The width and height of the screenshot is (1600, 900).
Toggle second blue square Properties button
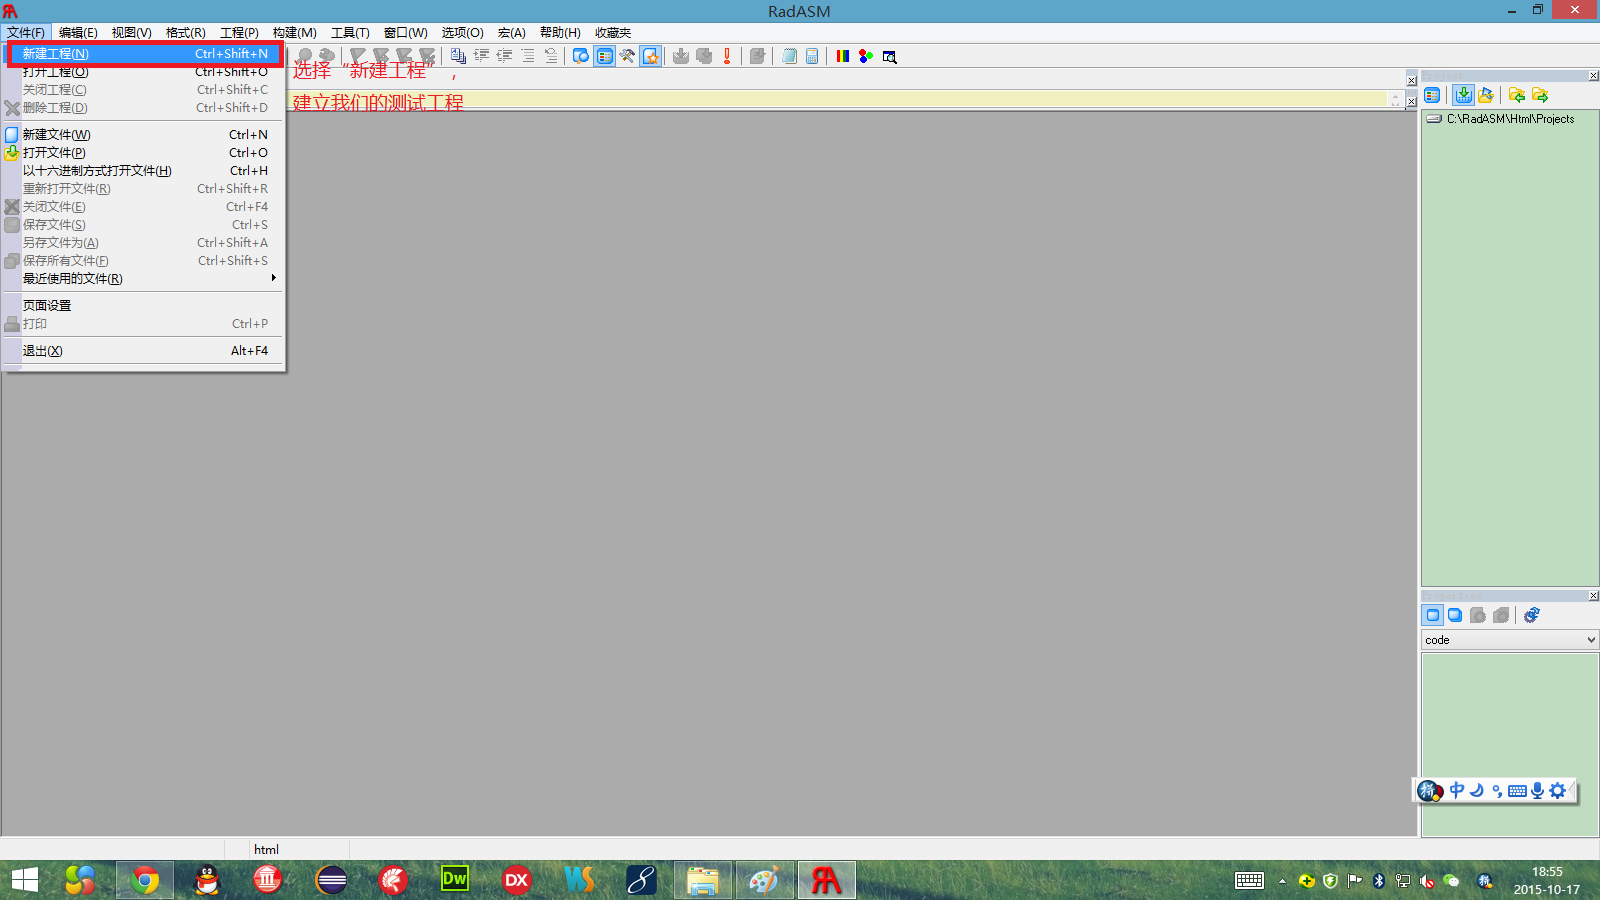click(x=1455, y=615)
